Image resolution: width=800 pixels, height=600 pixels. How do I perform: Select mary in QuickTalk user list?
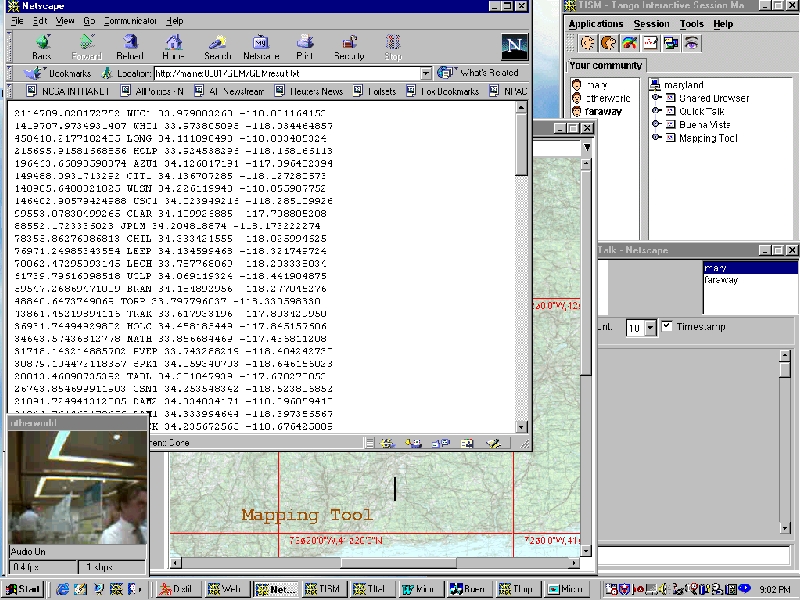[750, 267]
